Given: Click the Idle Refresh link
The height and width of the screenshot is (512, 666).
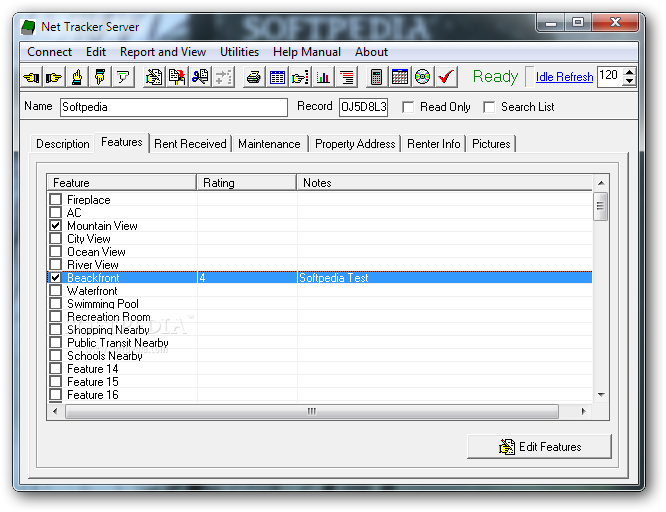Looking at the screenshot, I should click(x=564, y=77).
